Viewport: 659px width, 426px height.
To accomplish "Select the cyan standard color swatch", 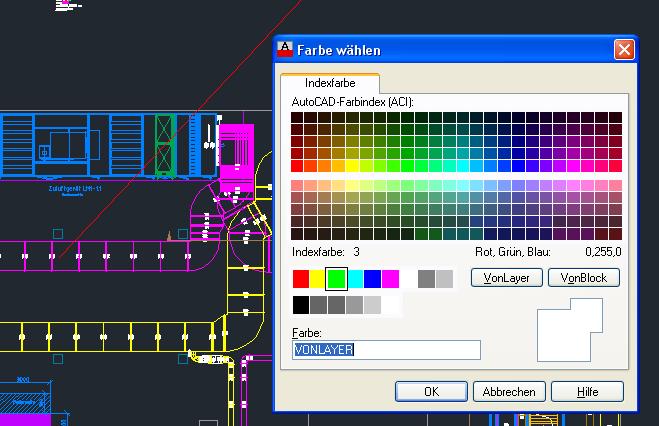I will click(x=355, y=278).
